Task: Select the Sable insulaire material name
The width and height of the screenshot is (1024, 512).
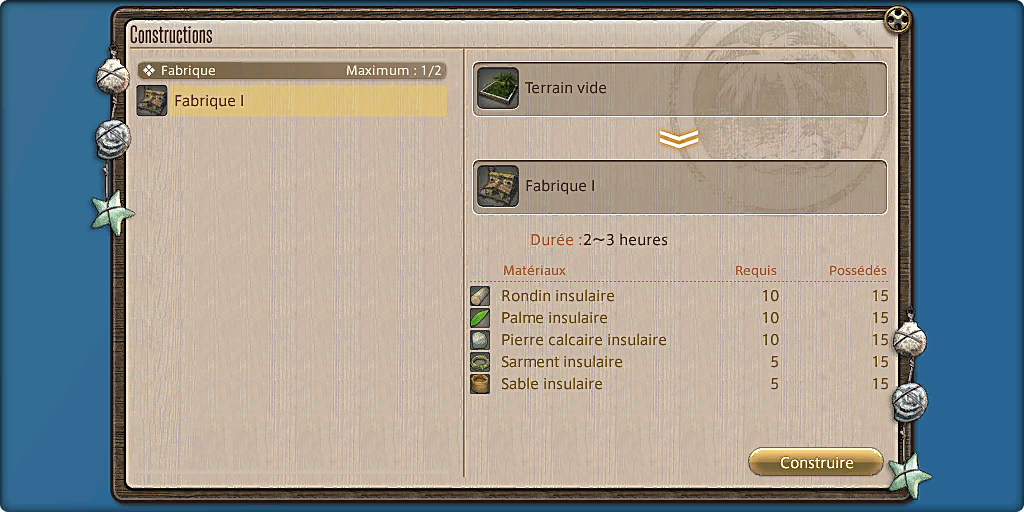Action: point(551,384)
